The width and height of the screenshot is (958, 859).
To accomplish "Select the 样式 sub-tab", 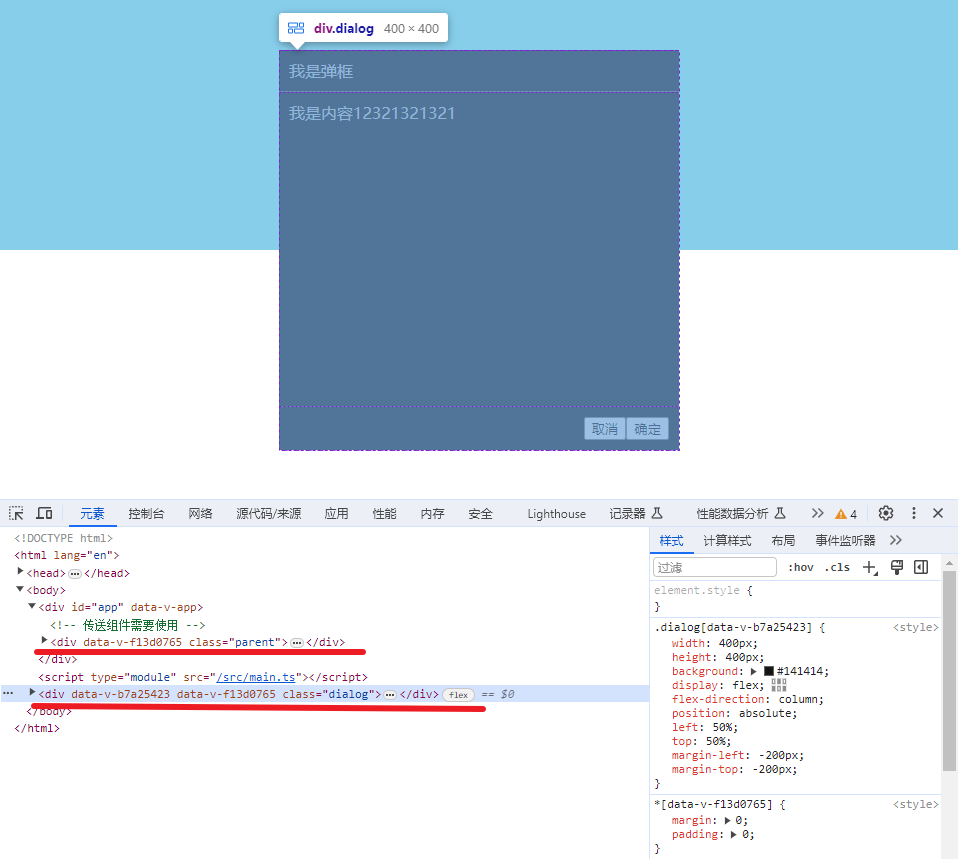I will pos(671,541).
